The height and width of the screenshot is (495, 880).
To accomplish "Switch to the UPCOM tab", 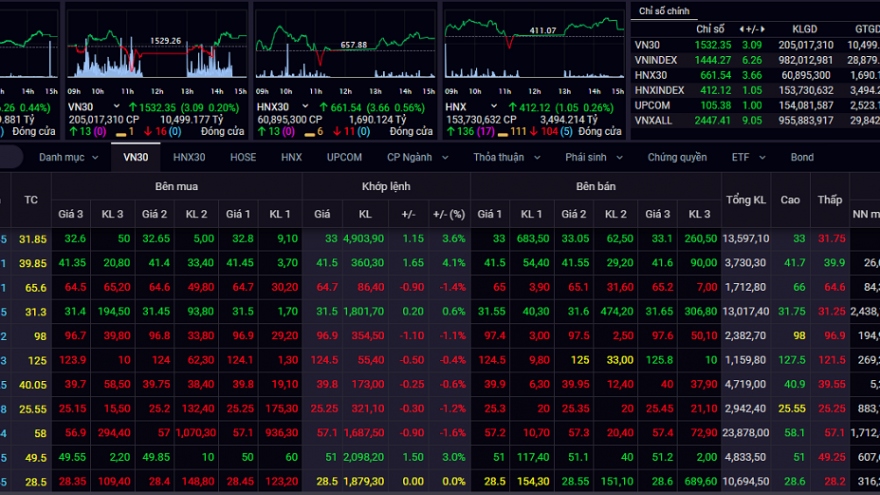I will [x=344, y=157].
